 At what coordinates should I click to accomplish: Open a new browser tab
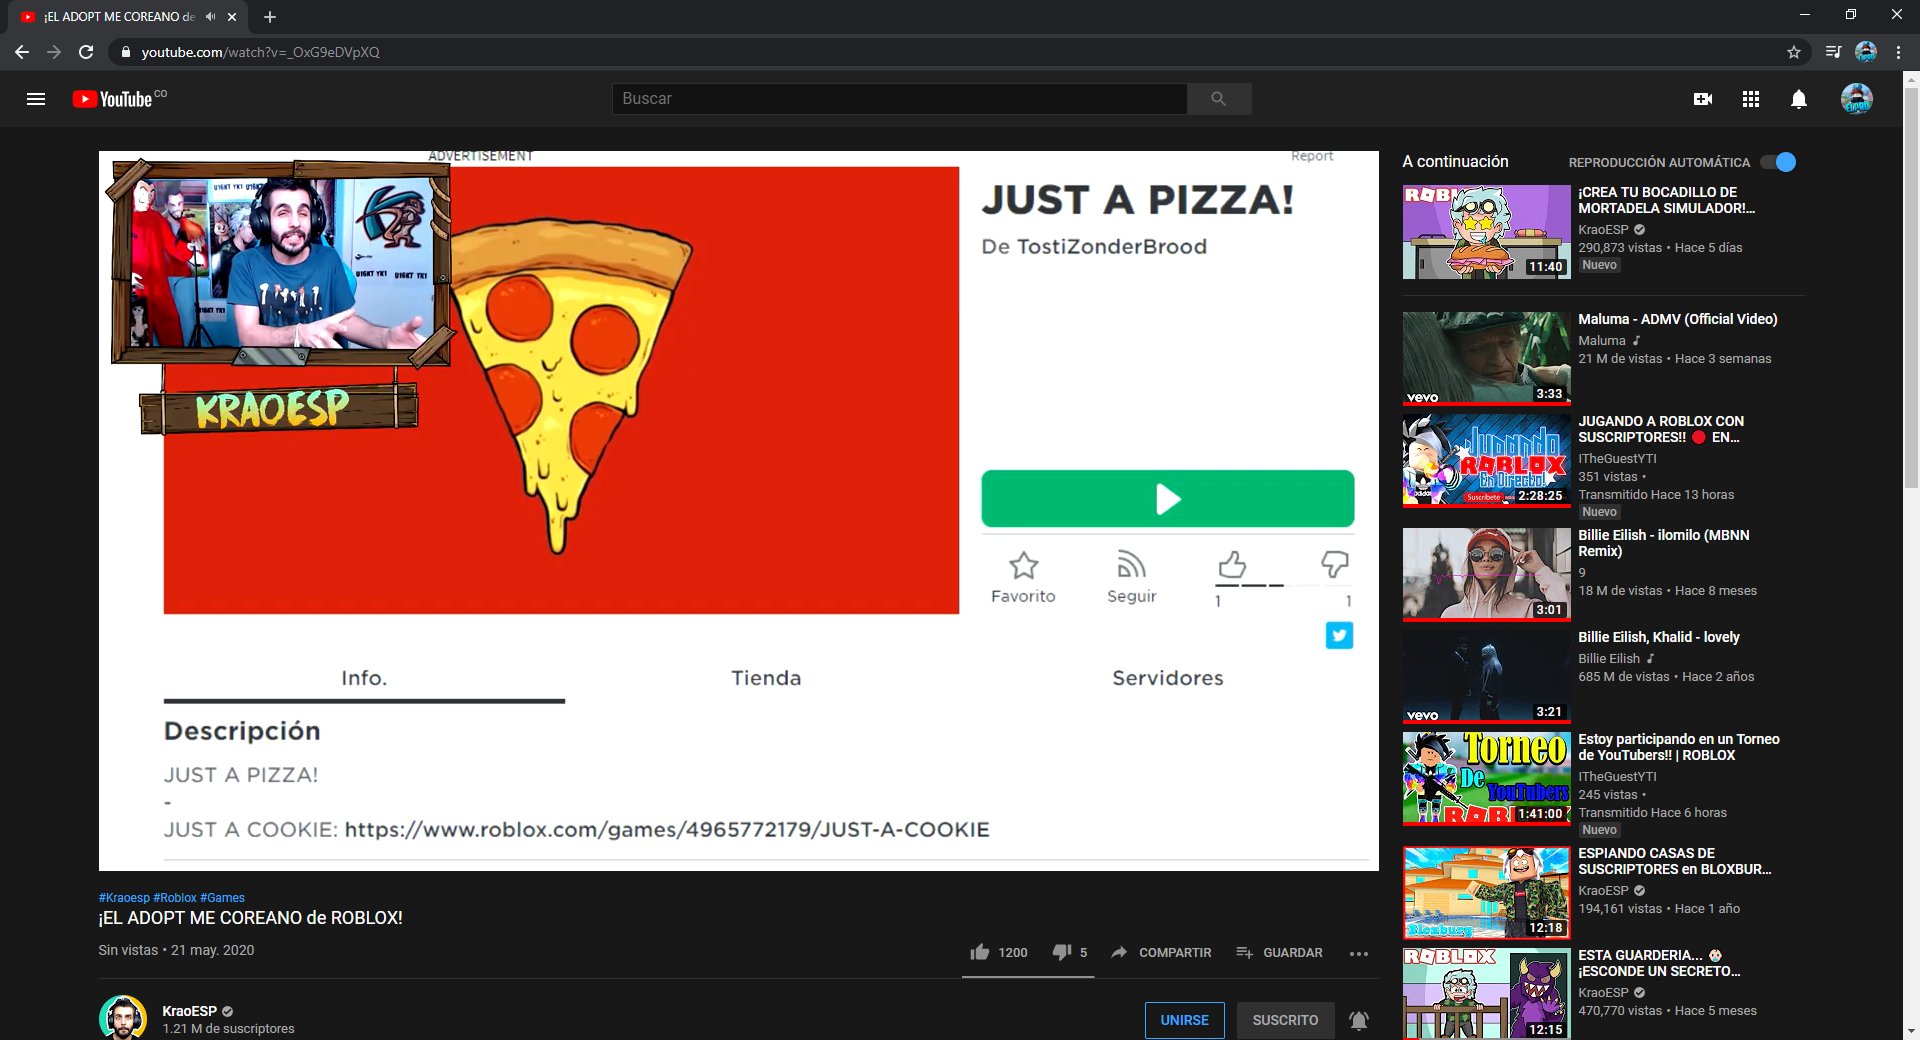click(270, 17)
